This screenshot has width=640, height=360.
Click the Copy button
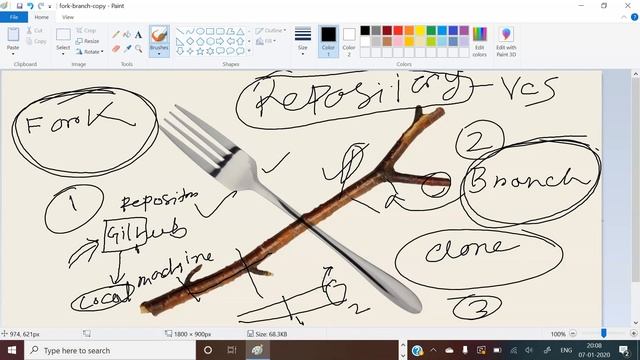(36, 41)
